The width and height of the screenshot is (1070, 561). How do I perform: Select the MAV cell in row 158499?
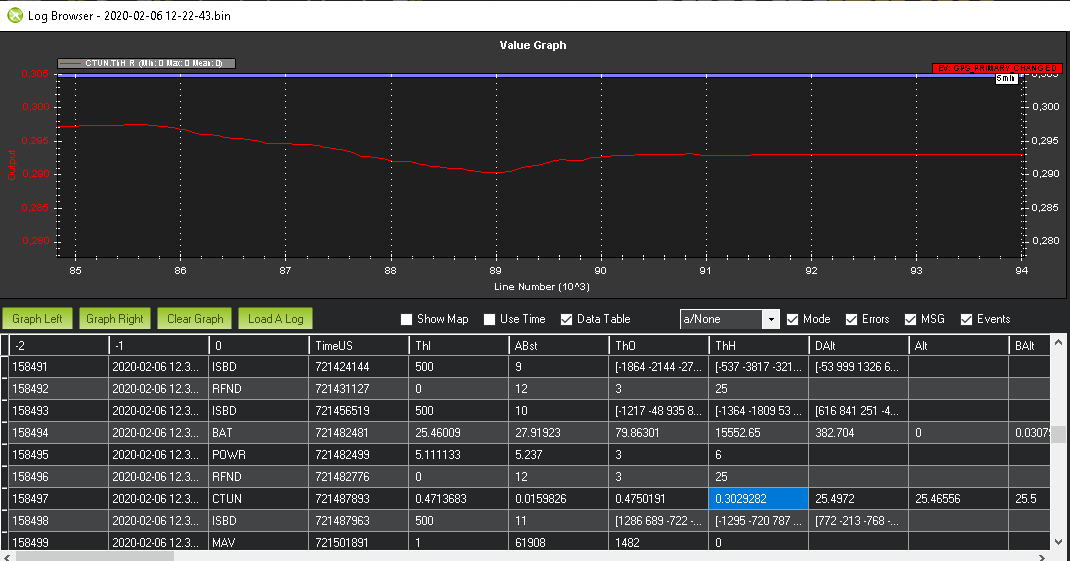pos(259,543)
